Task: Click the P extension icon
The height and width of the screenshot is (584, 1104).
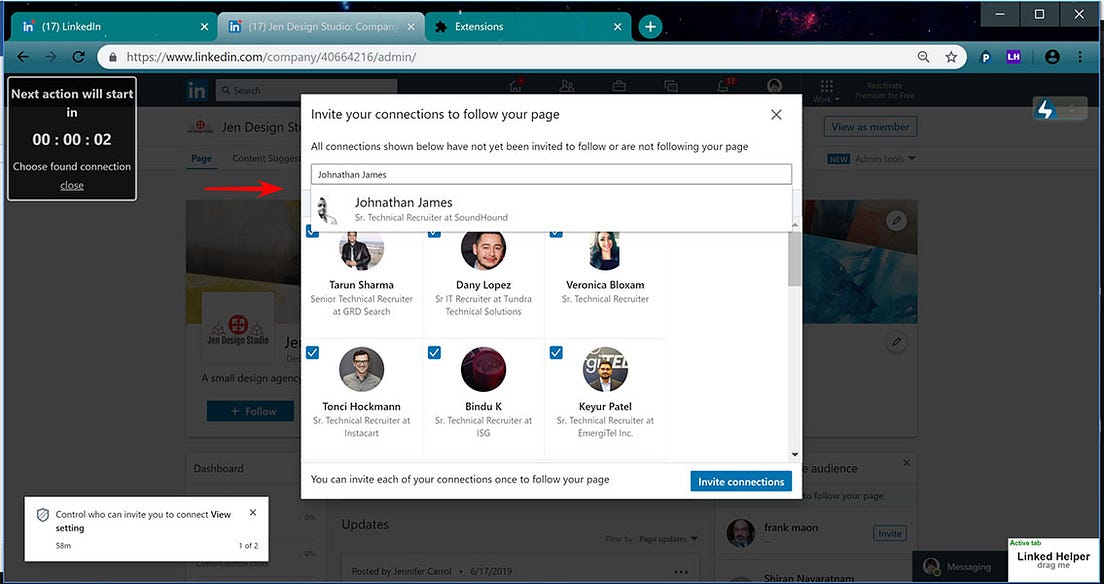Action: pyautogui.click(x=986, y=57)
